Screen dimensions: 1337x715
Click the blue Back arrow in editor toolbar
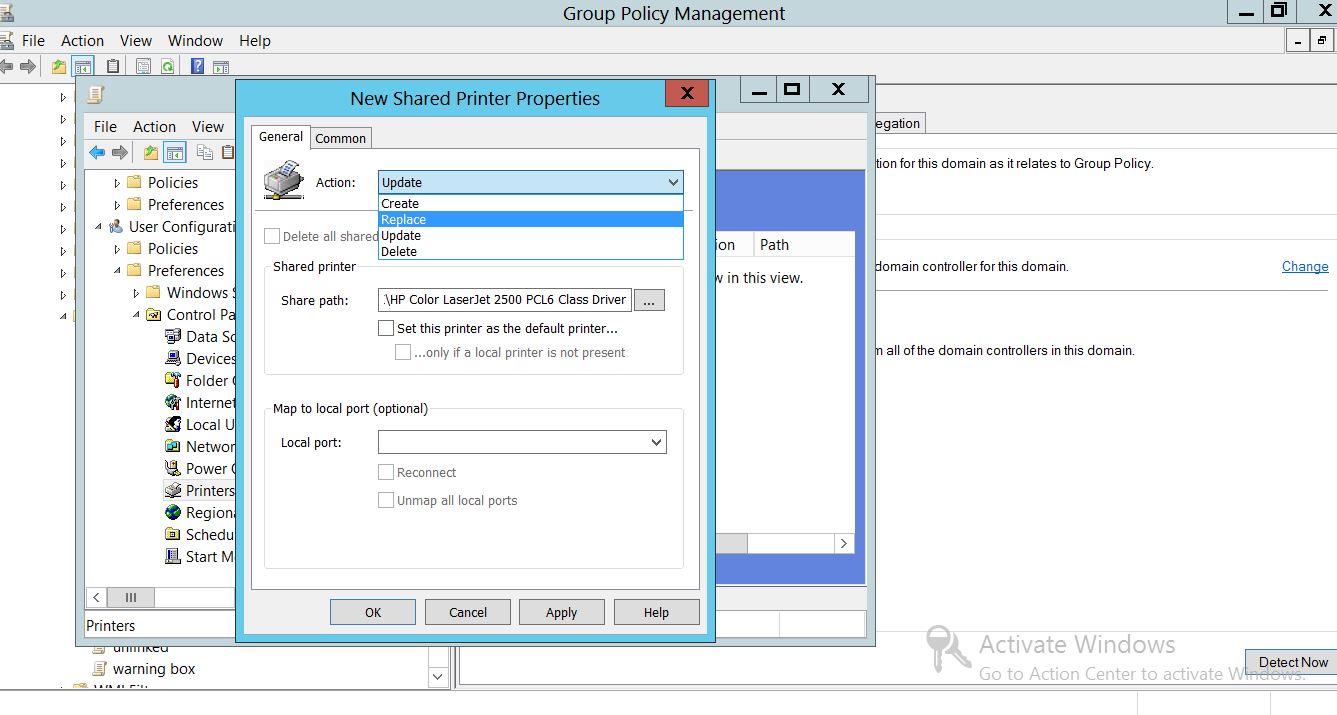pyautogui.click(x=97, y=153)
